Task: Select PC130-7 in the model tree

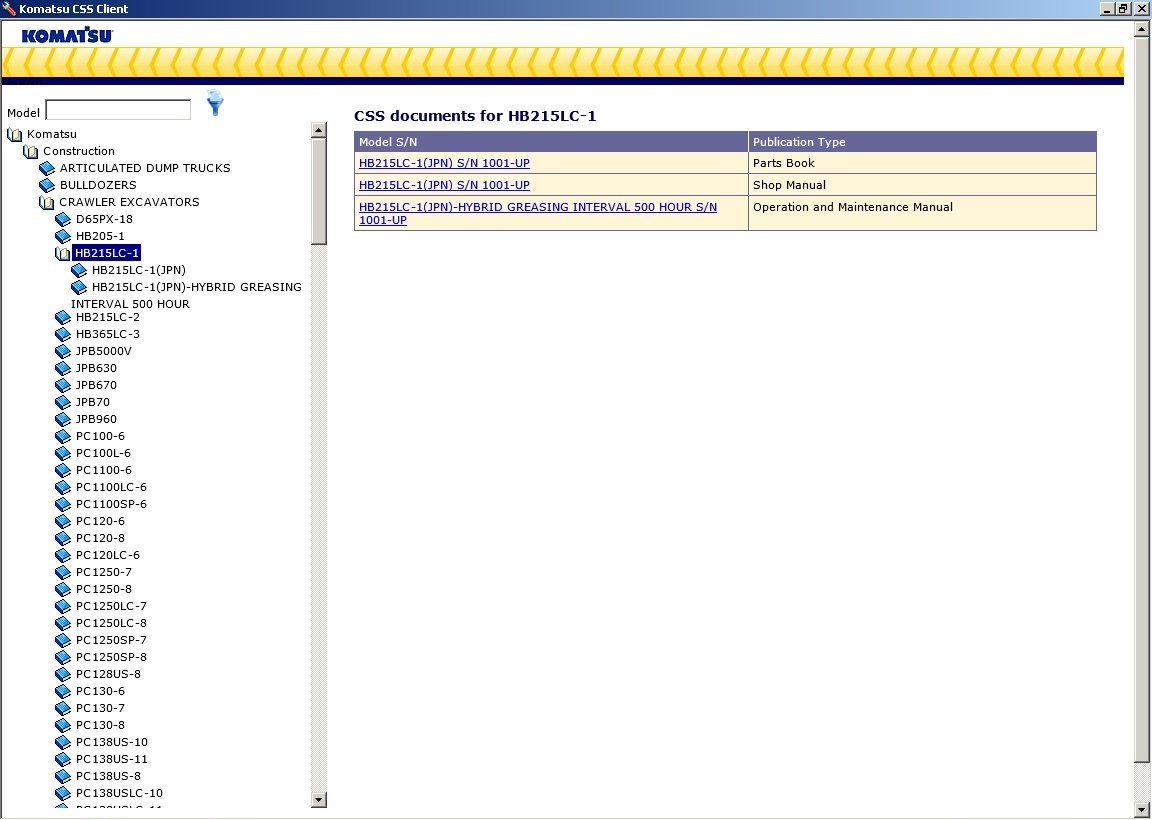Action: tap(100, 708)
